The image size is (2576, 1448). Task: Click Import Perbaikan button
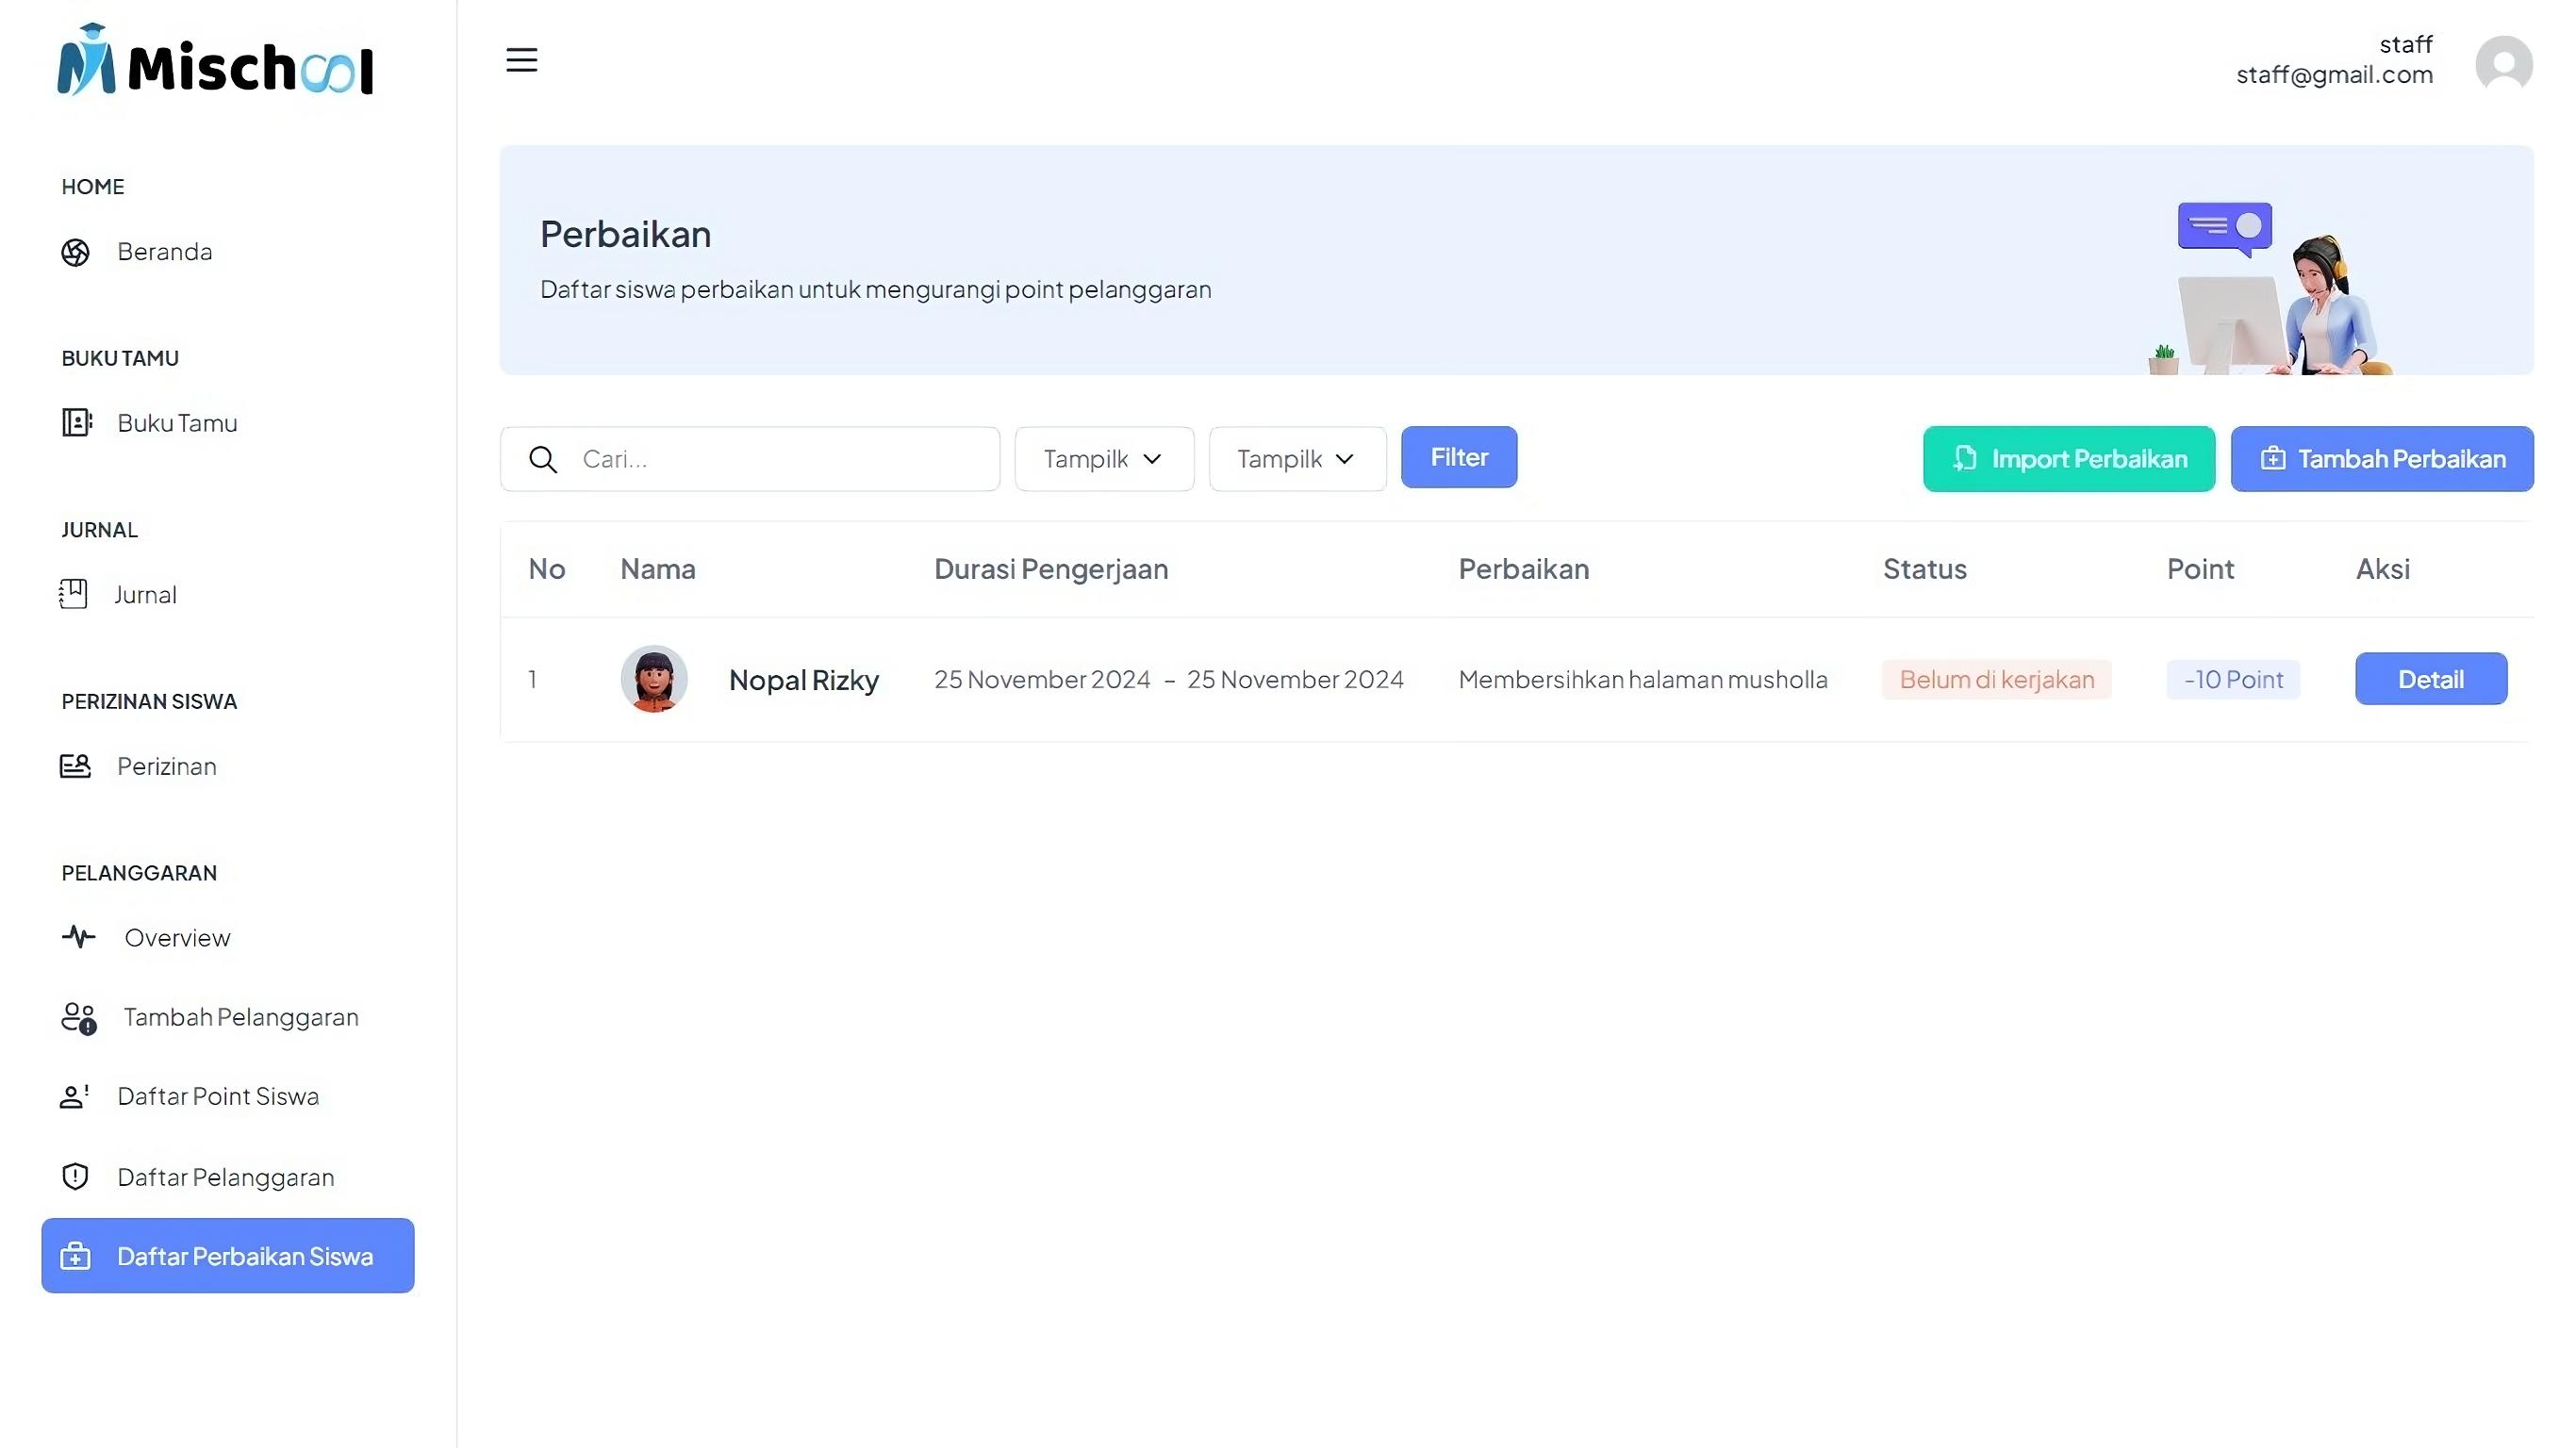(x=2068, y=459)
